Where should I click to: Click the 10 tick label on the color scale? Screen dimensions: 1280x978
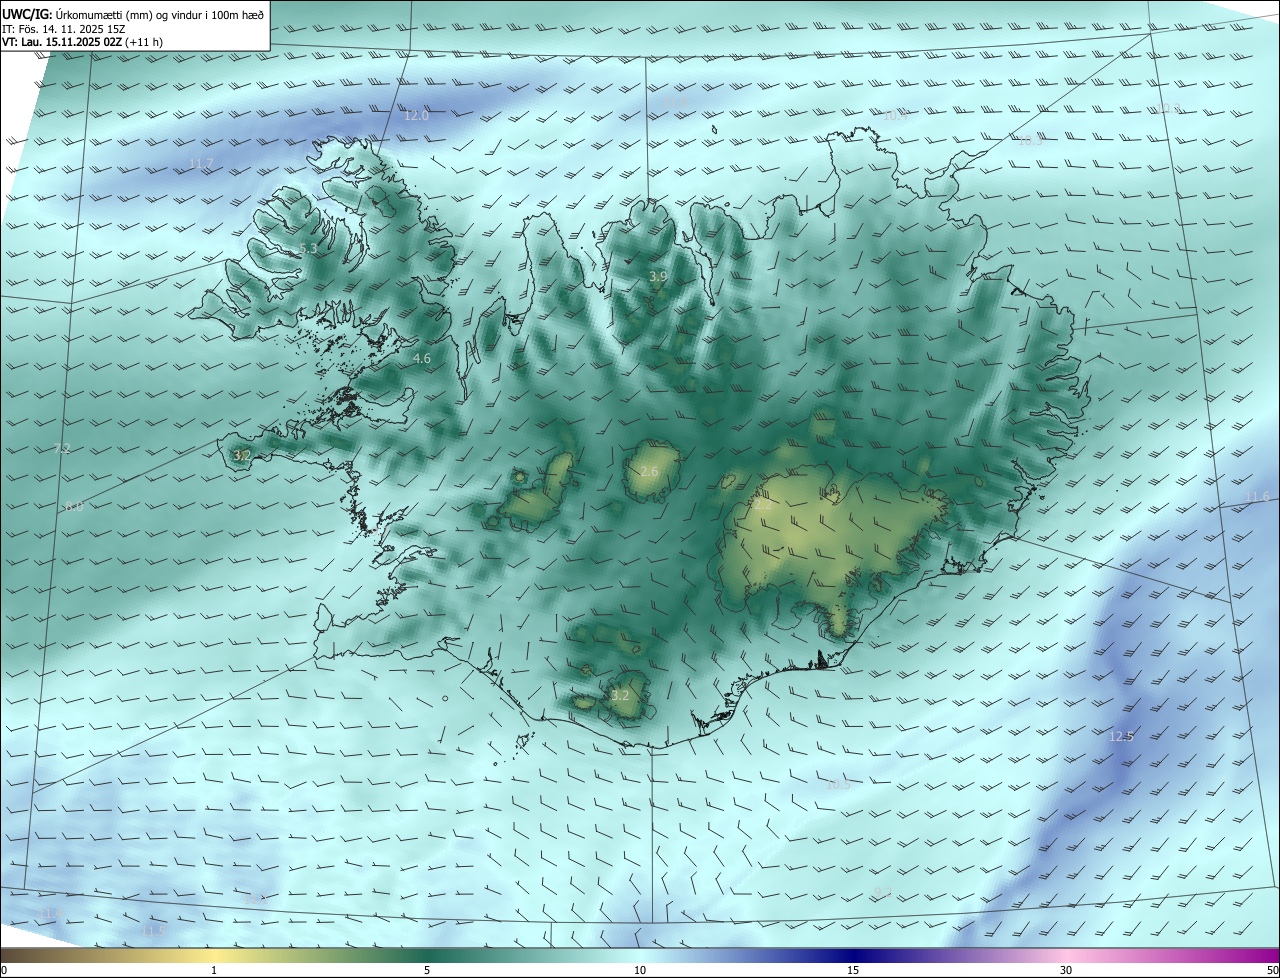(640, 971)
